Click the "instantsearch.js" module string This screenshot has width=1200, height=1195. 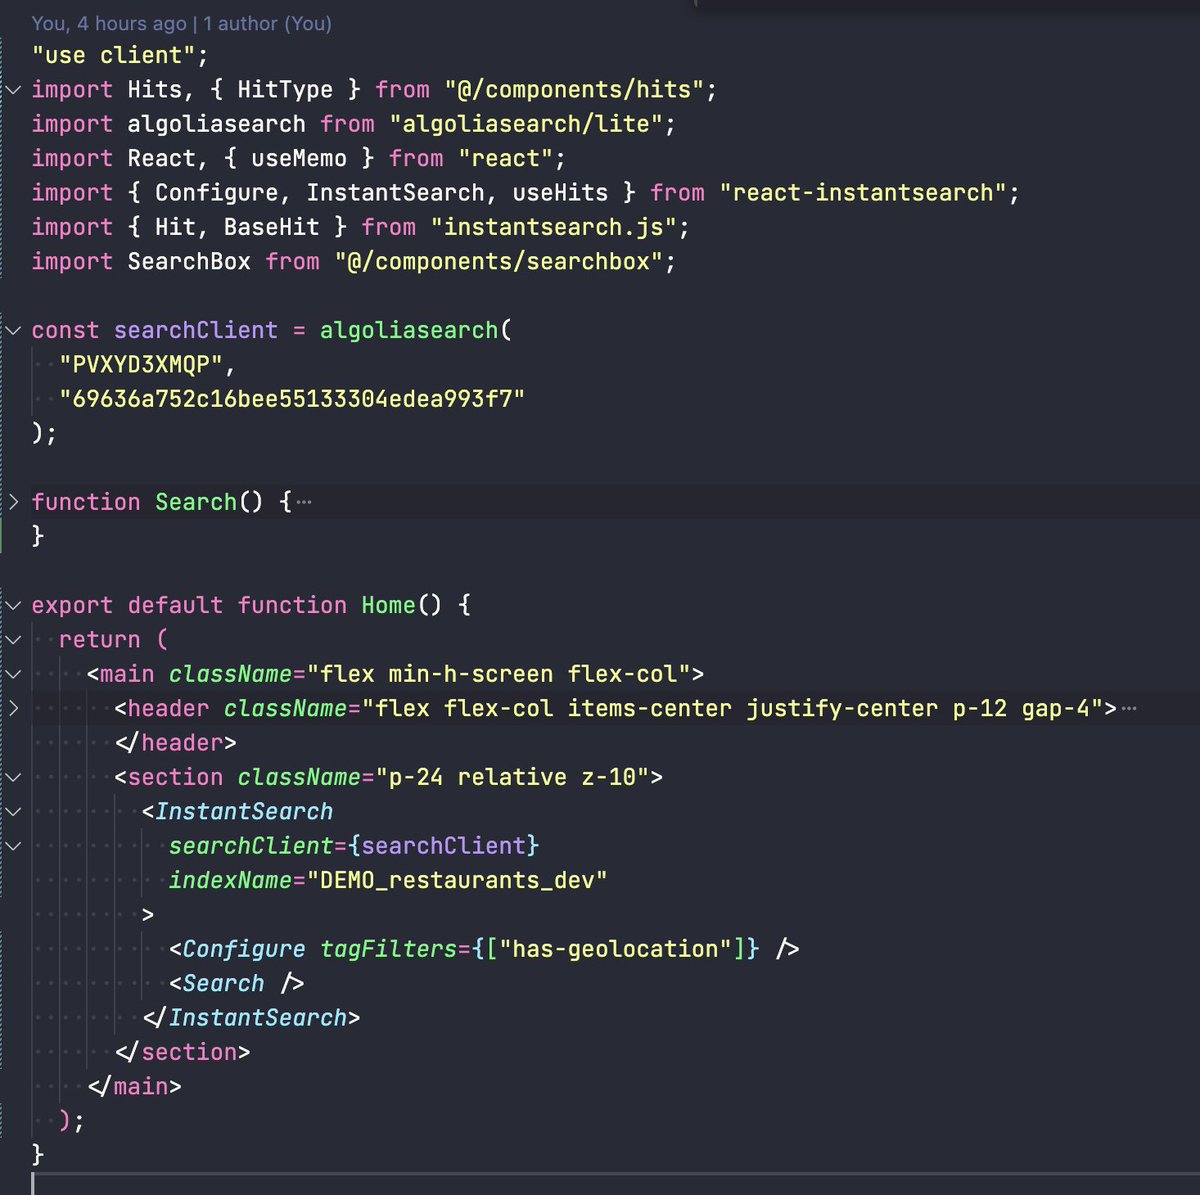coord(554,227)
